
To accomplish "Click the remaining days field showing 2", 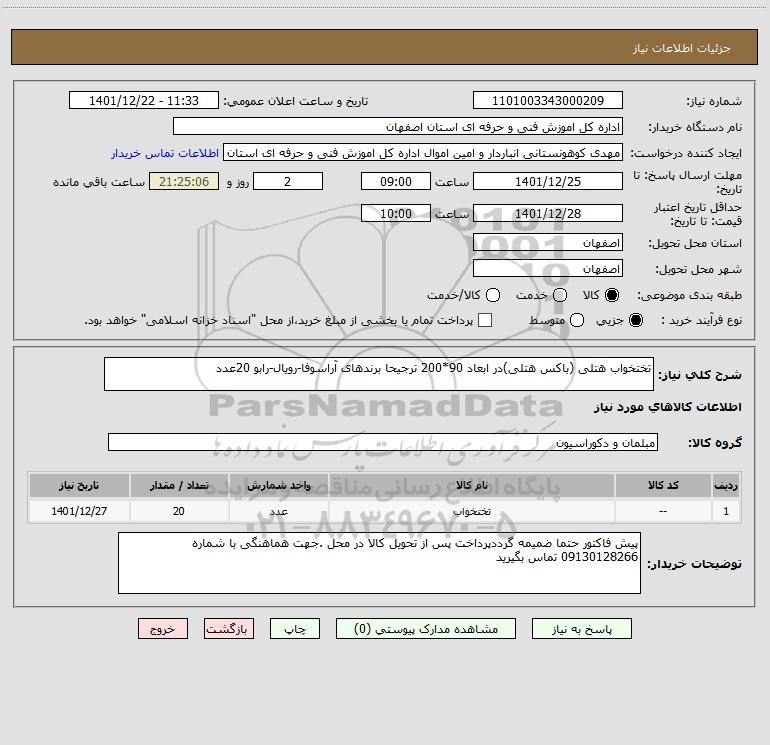I will tap(288, 181).
